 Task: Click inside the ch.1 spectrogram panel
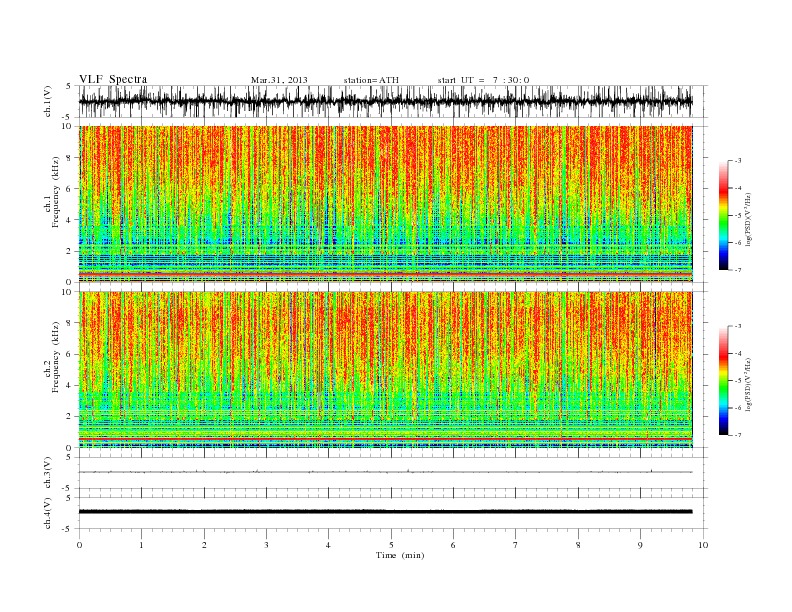tap(386, 204)
